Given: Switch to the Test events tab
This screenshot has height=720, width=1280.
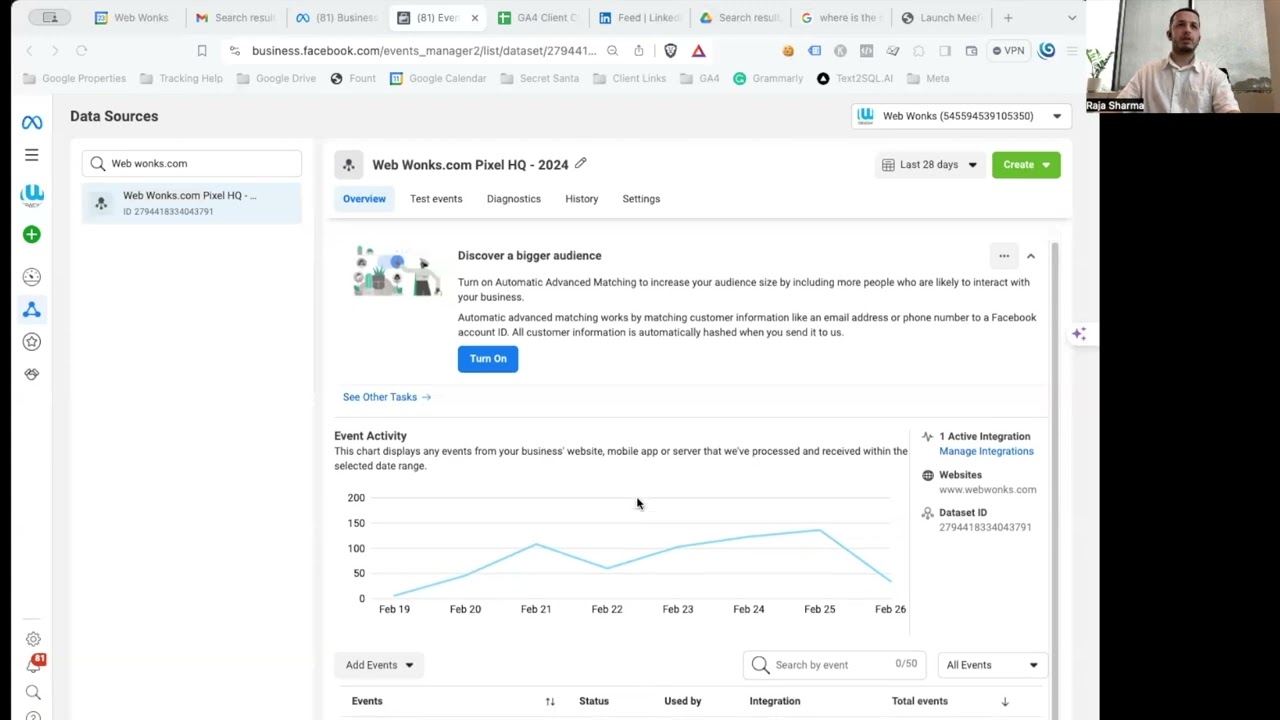Looking at the screenshot, I should click(436, 199).
